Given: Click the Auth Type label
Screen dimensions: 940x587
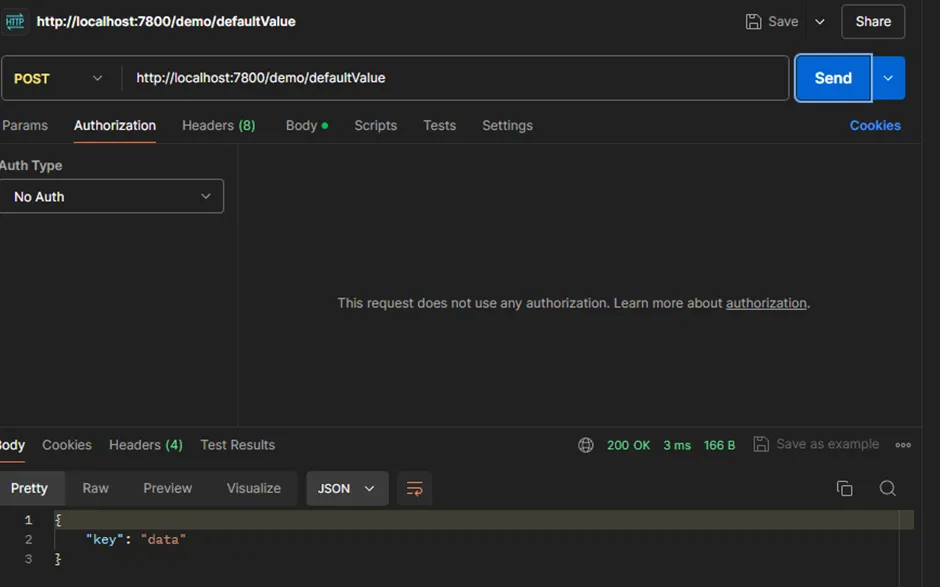Looking at the screenshot, I should (31, 165).
